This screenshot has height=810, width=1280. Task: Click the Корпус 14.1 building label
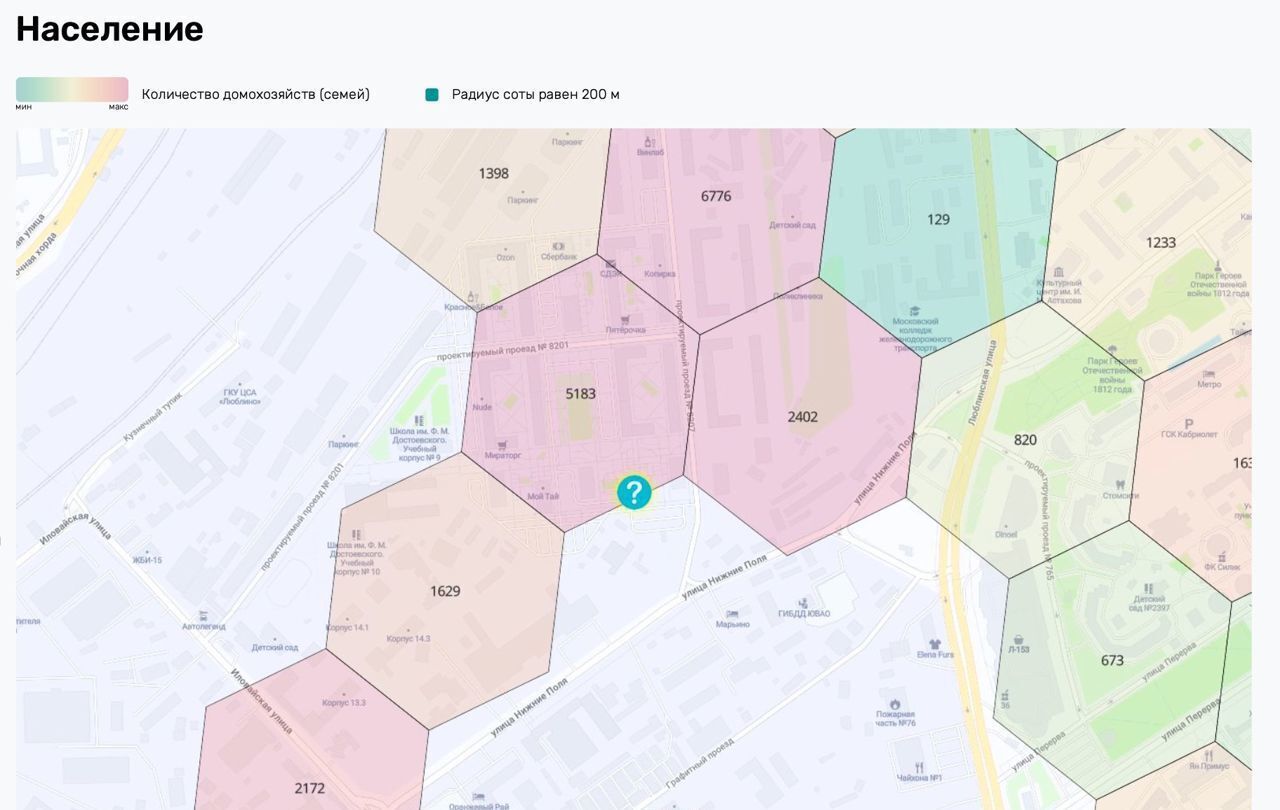[347, 628]
